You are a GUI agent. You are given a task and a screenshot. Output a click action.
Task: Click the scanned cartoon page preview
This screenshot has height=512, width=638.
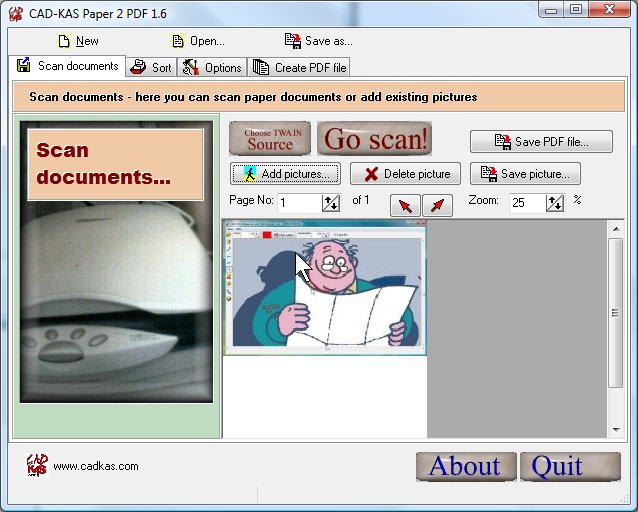(324, 288)
